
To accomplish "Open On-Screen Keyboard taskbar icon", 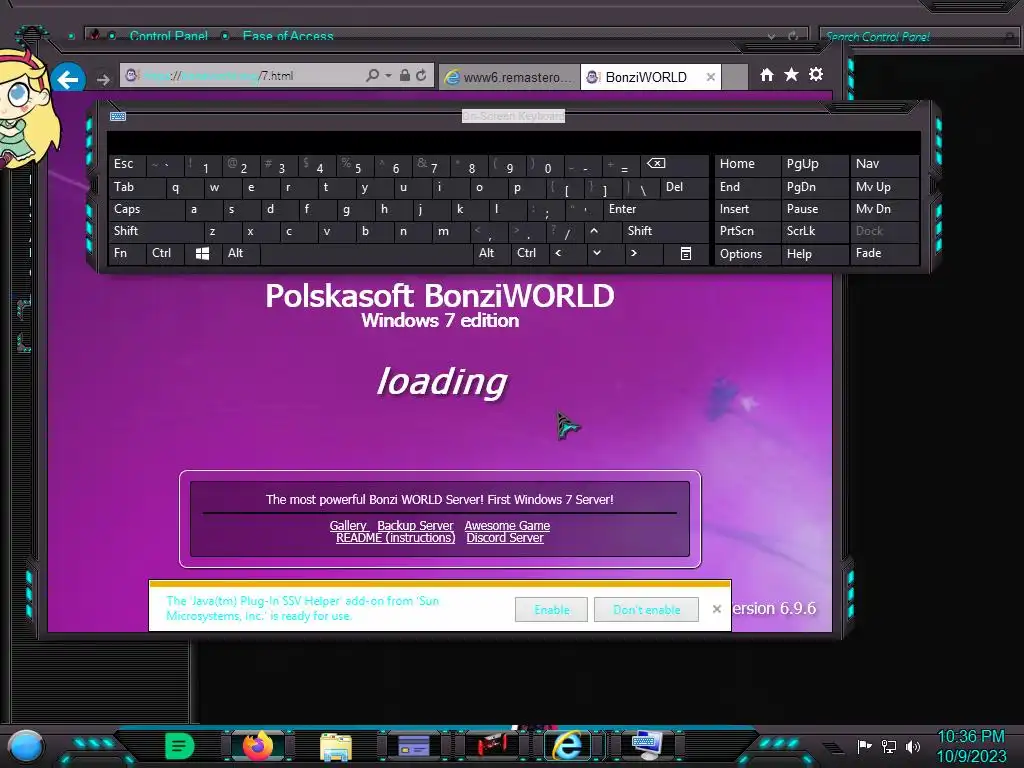I will 647,745.
